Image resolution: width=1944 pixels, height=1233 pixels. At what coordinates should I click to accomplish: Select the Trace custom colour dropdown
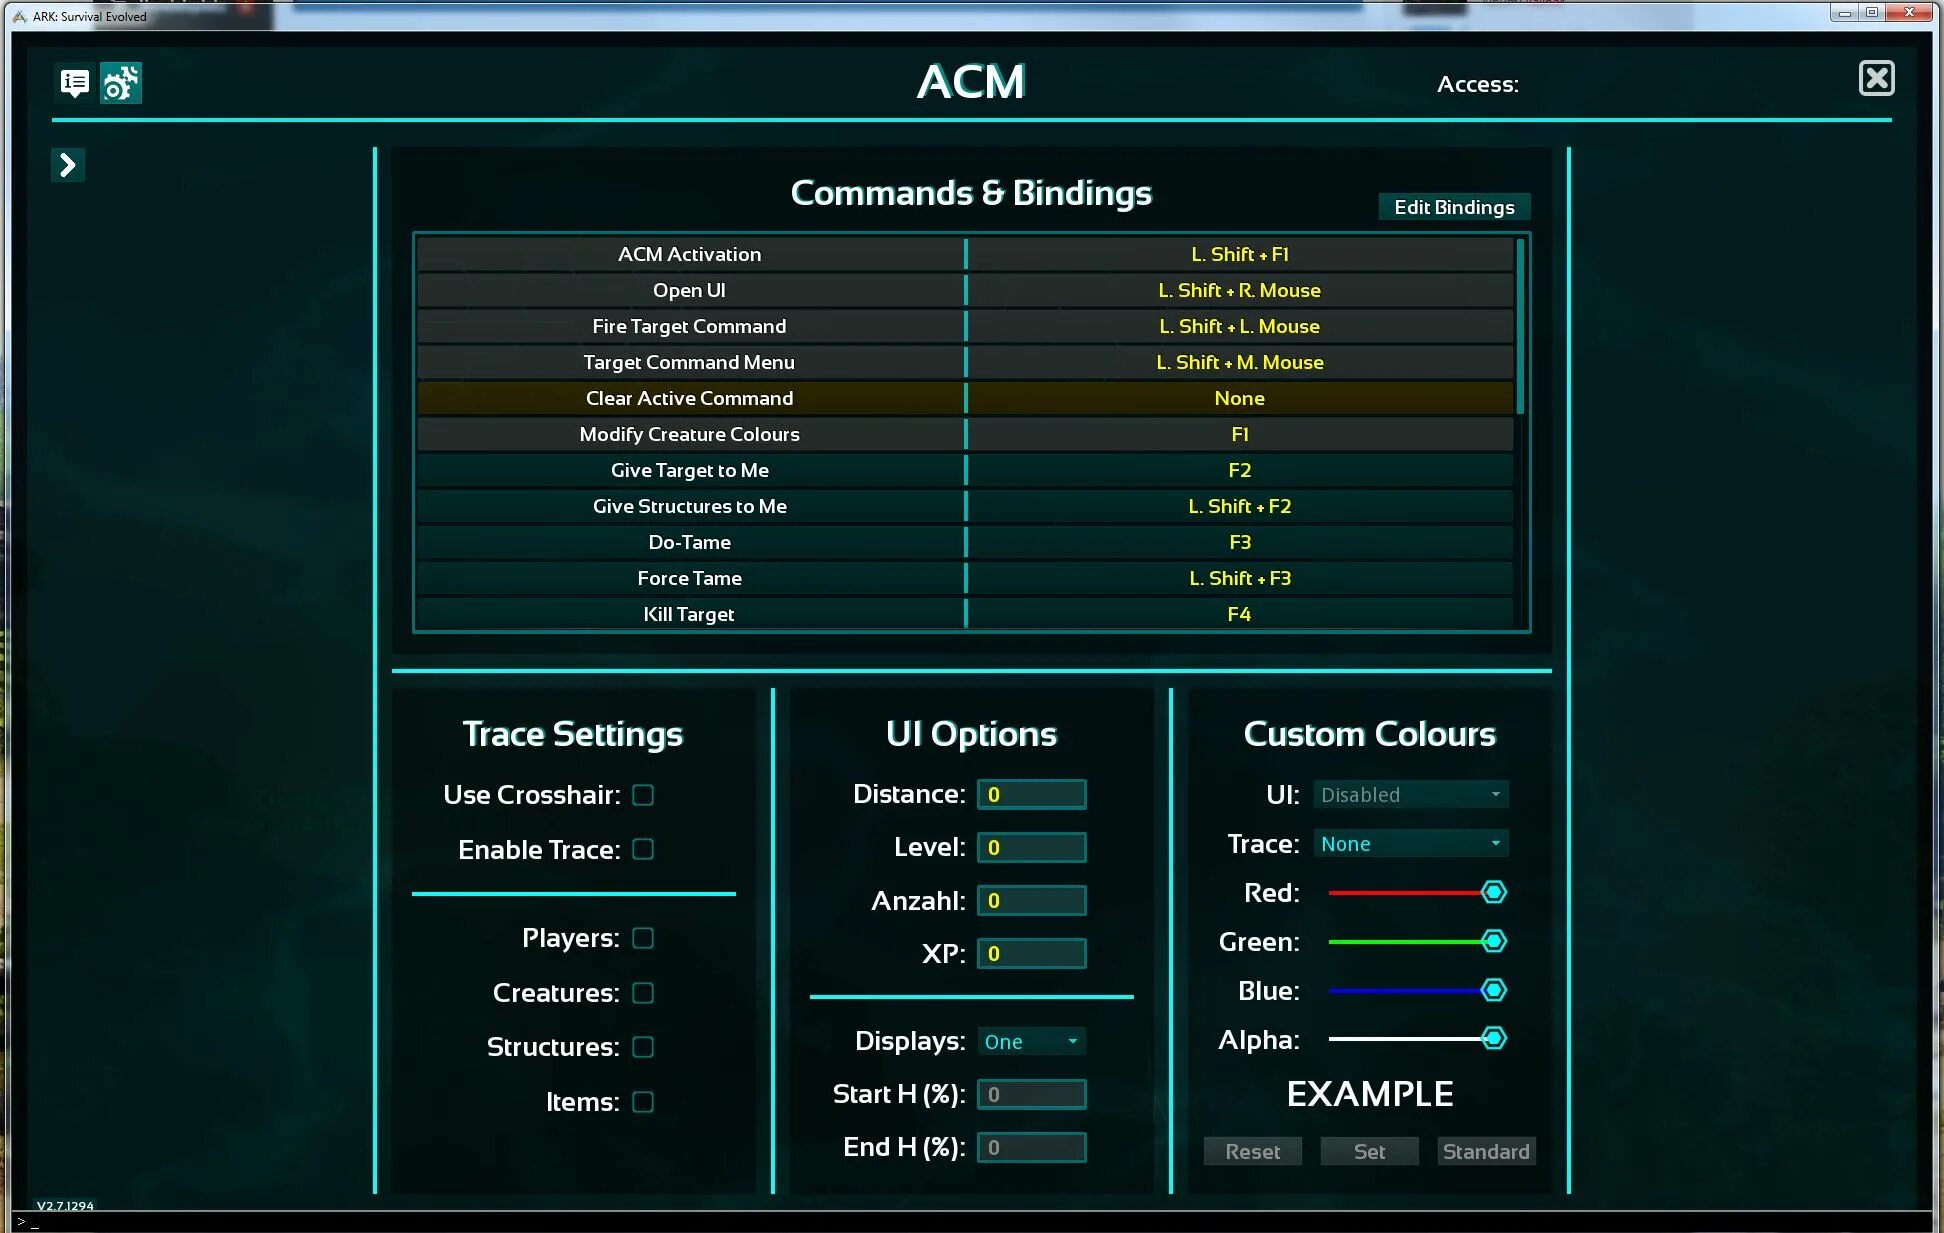(x=1408, y=842)
